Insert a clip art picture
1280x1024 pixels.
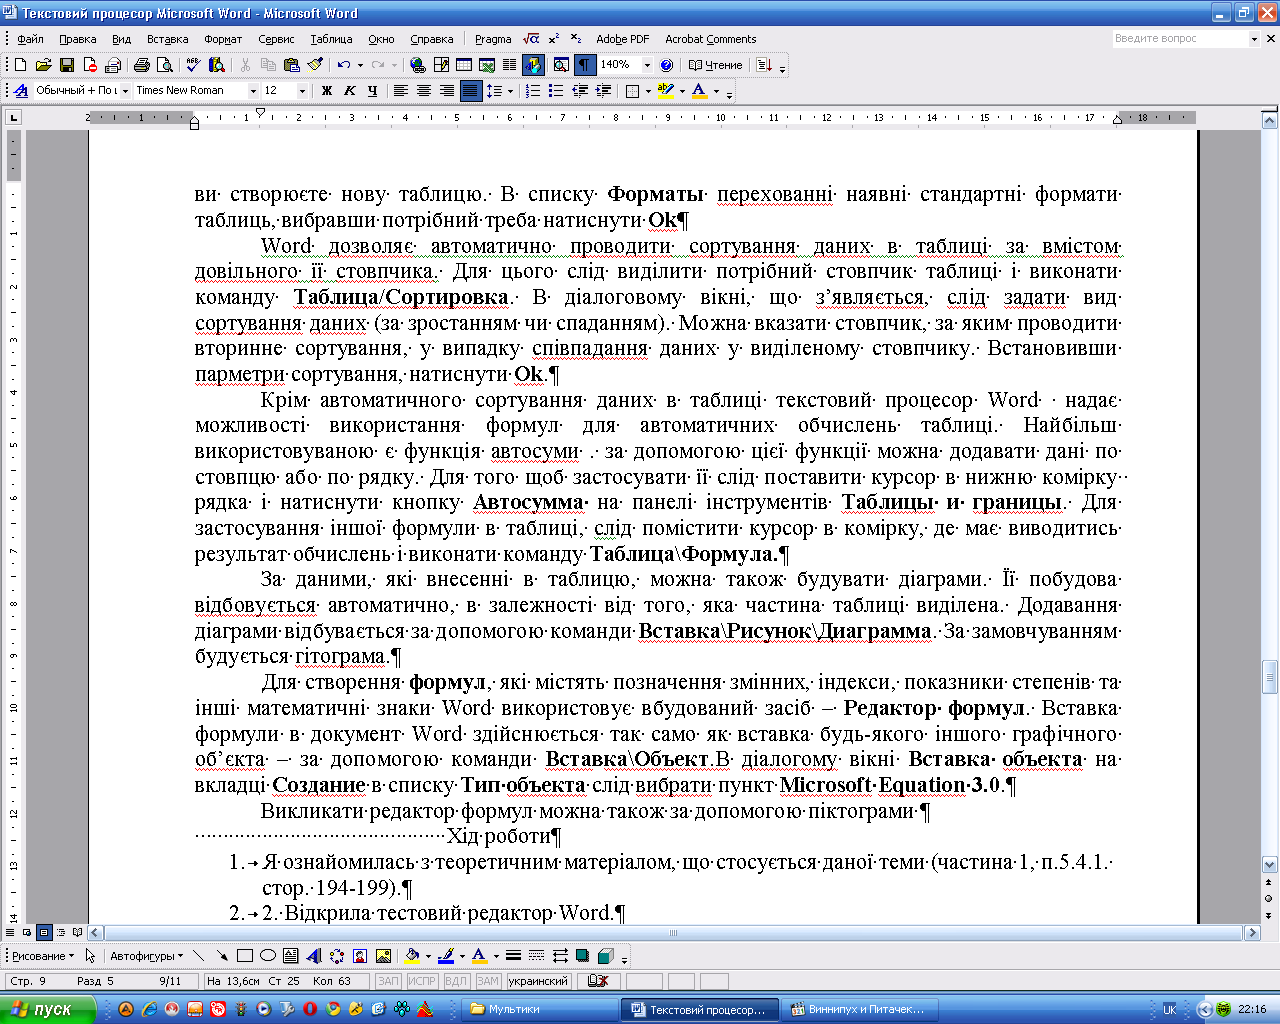[x=359, y=956]
